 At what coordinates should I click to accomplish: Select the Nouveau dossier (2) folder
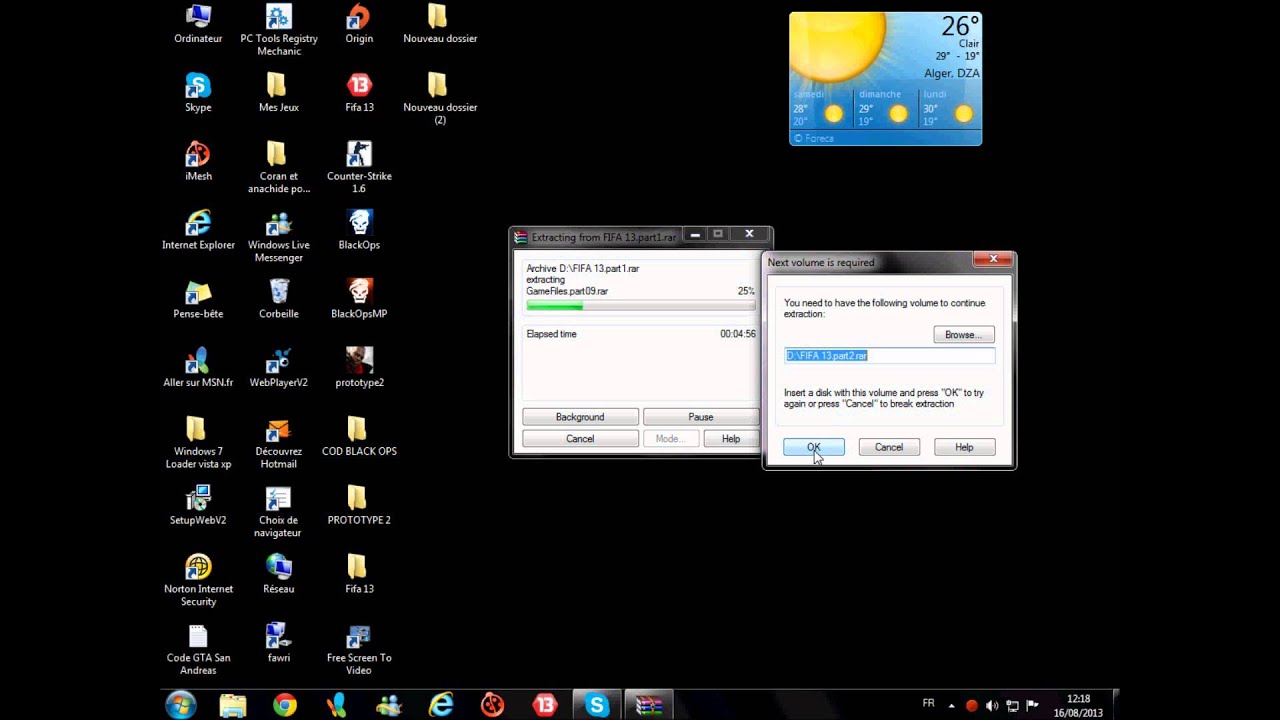point(440,99)
